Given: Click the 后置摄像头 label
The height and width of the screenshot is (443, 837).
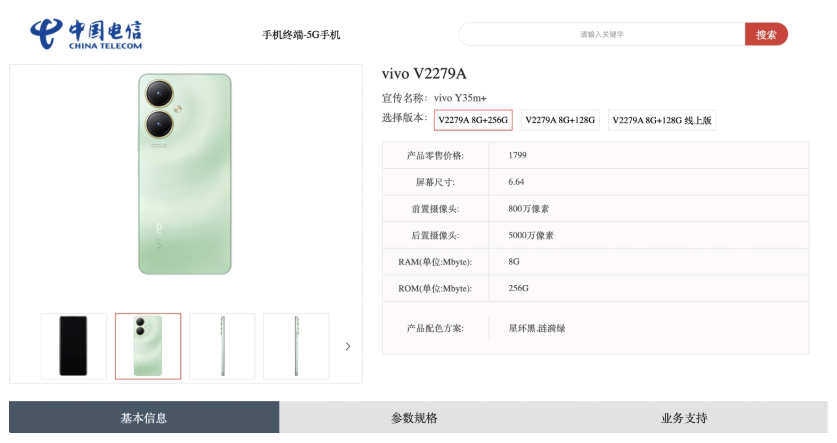Looking at the screenshot, I should click(435, 235).
